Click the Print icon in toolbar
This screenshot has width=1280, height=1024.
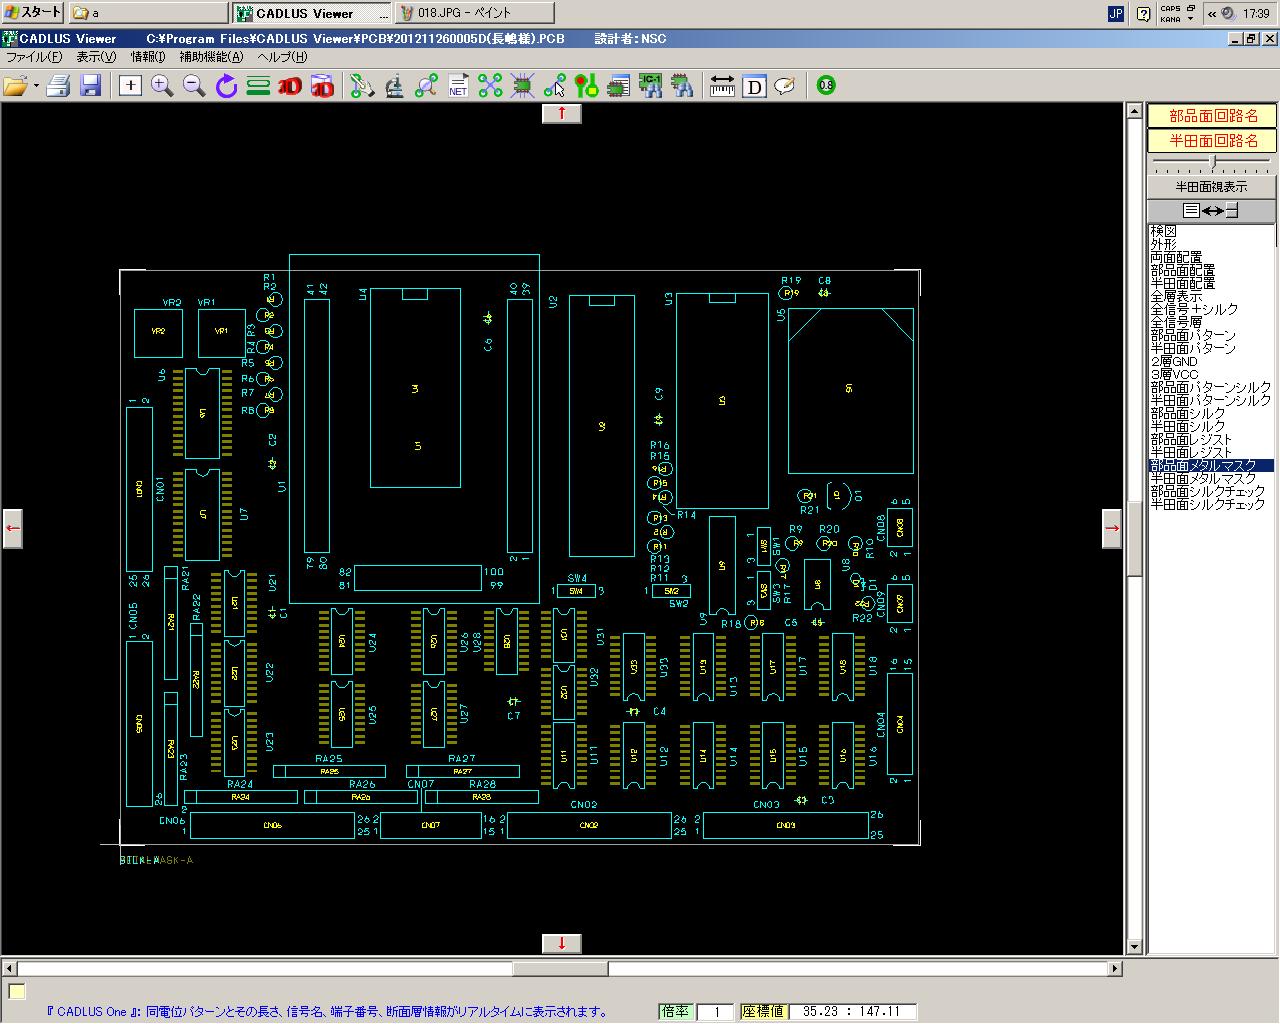click(58, 86)
